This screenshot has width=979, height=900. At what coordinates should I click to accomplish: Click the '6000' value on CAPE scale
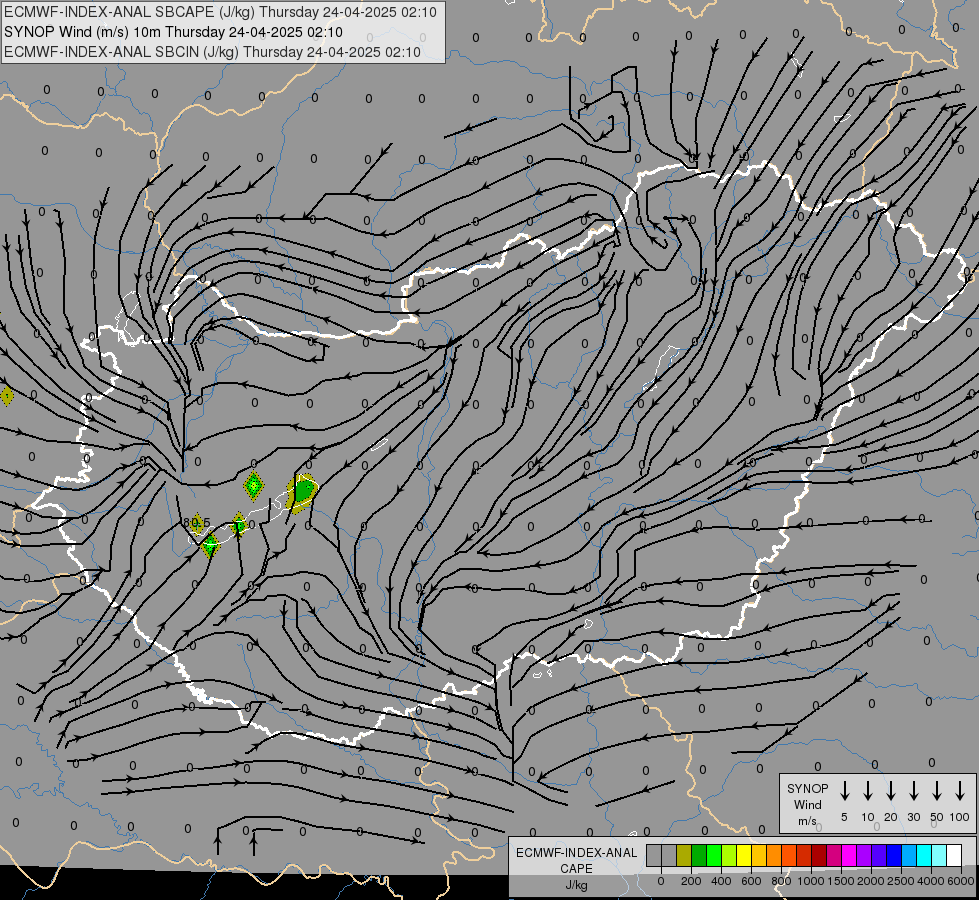click(960, 881)
